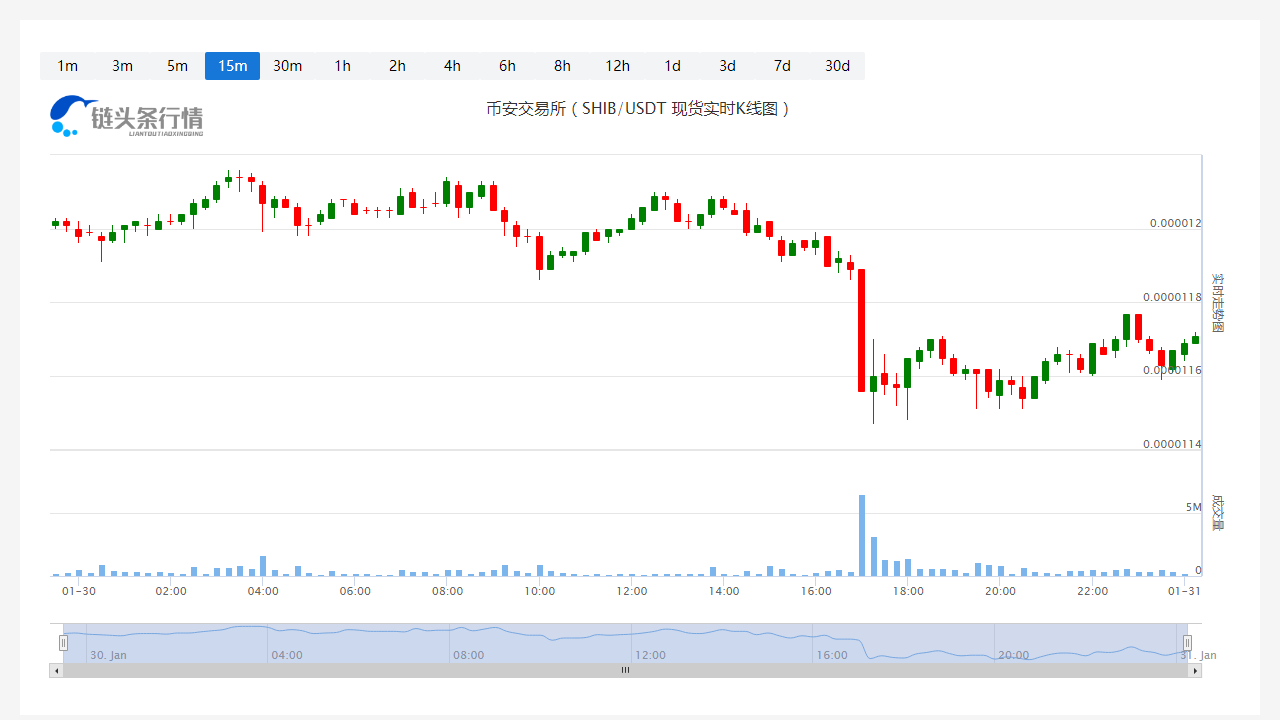This screenshot has height=720, width=1280.
Task: Click the right handle of the range slider
Action: (x=1188, y=642)
